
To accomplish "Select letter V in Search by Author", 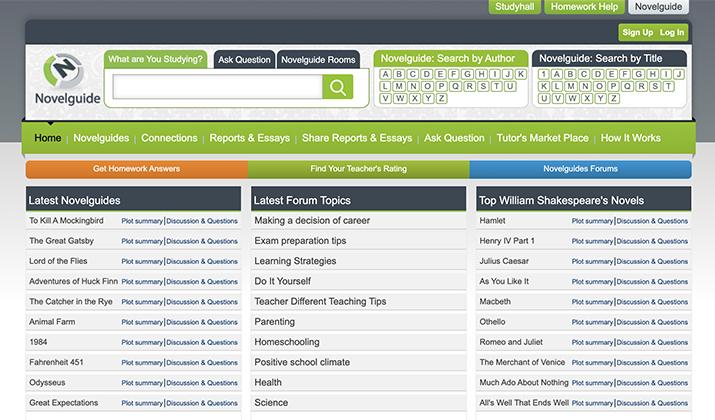I will coord(386,98).
